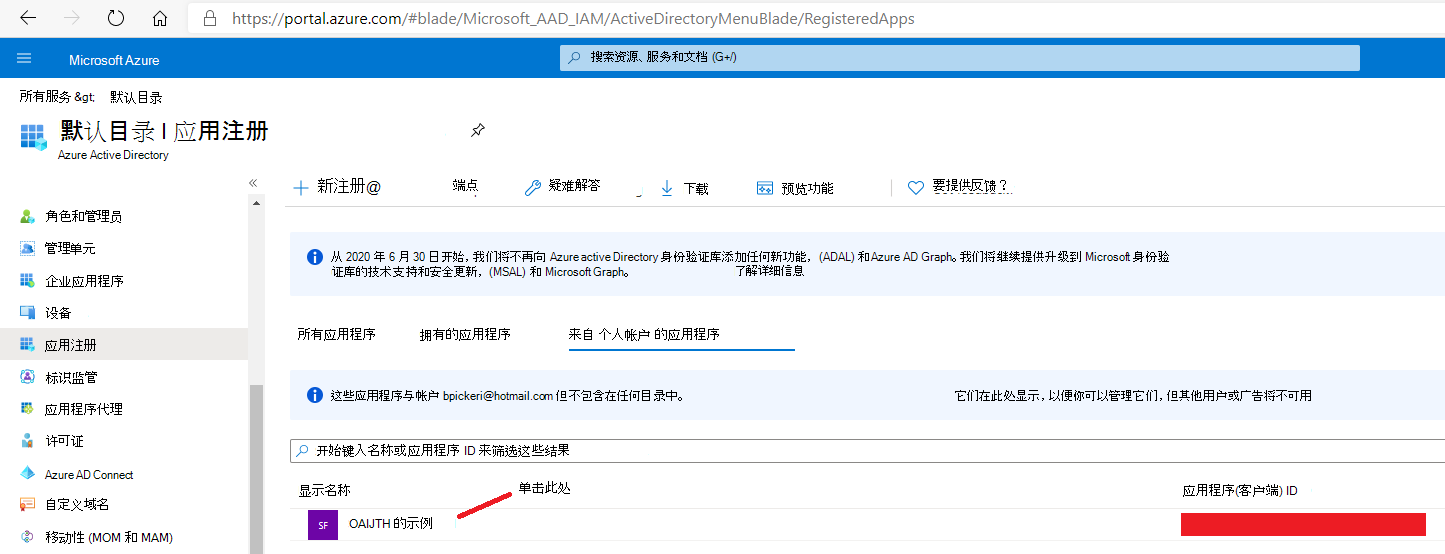This screenshot has width=1445, height=554.
Task: Select 应用注册 in sidebar
Action: (x=71, y=345)
